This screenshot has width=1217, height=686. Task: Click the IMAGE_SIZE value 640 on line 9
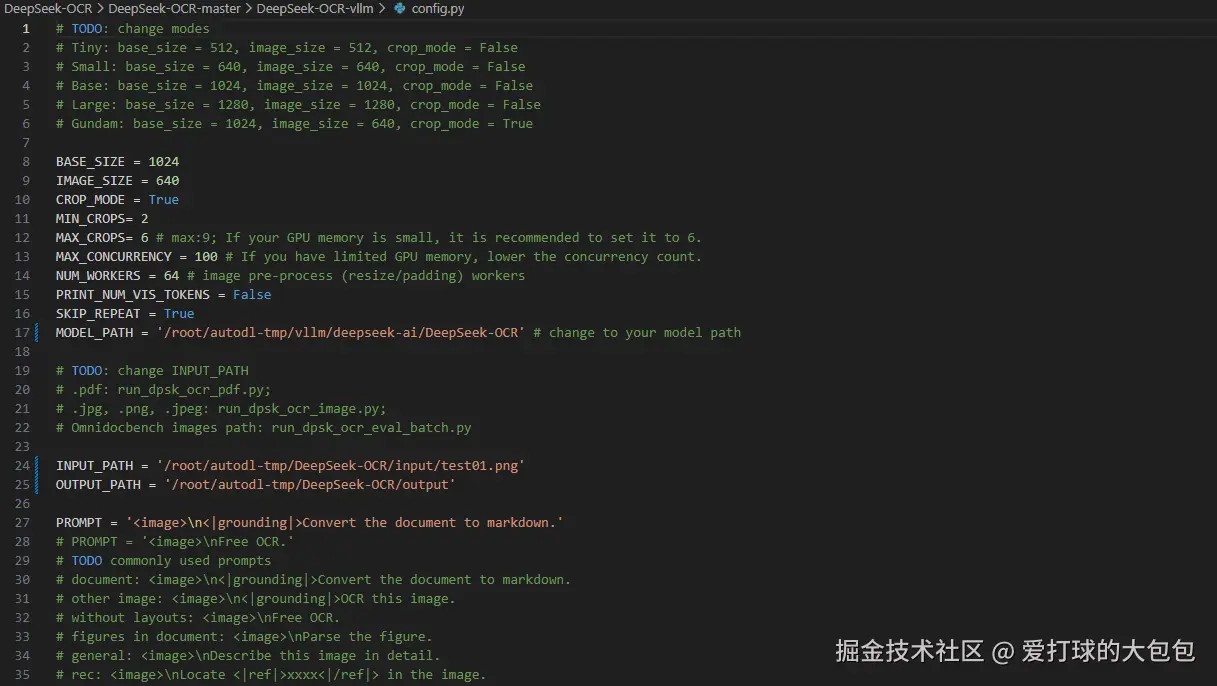tap(167, 181)
